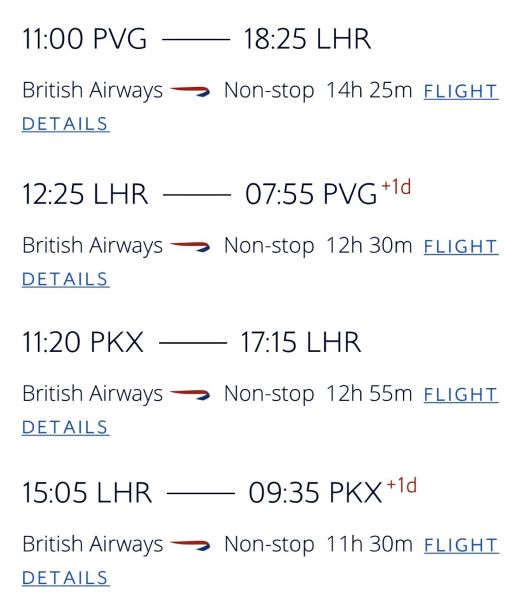Open FLIGHT DETAILS for LHR to PVG flight
Screen dimensions: 513x600
pos(461,246)
